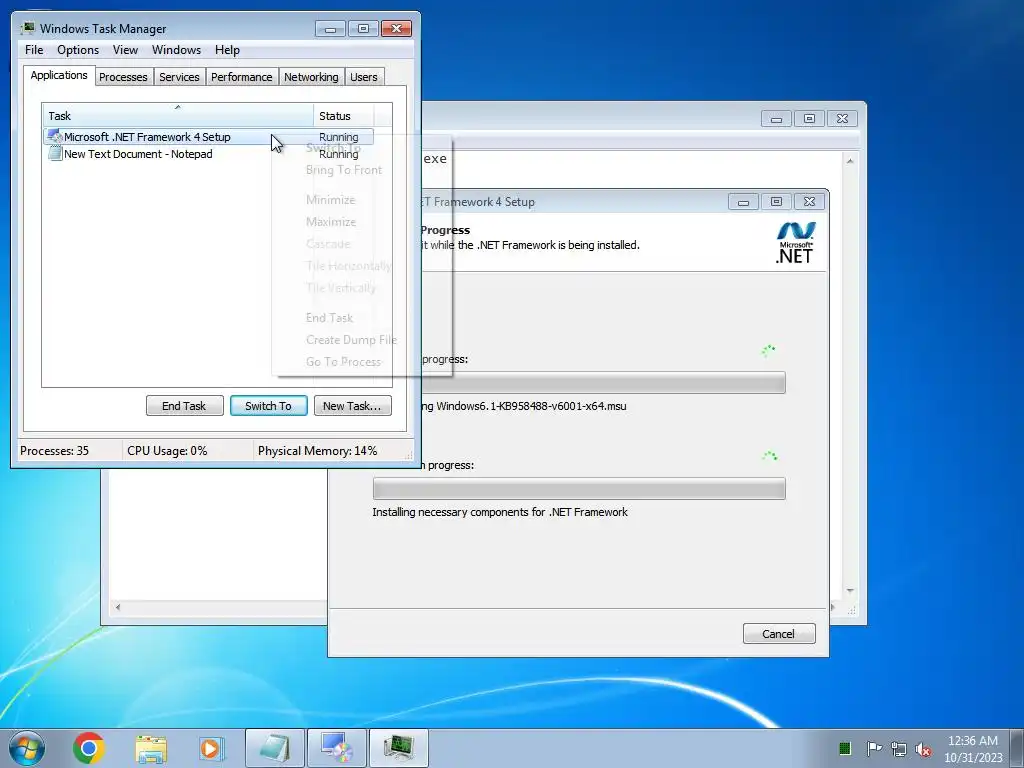Open the Action Center flag icon
This screenshot has width=1024, height=768.
coord(873,748)
